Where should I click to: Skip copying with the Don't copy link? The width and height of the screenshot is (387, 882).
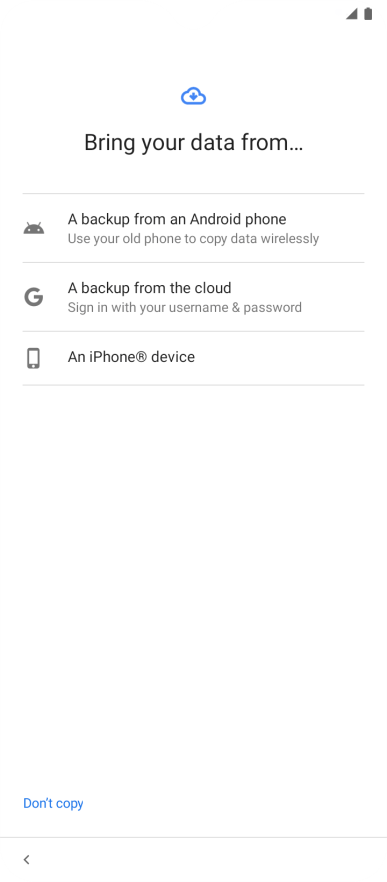(53, 803)
